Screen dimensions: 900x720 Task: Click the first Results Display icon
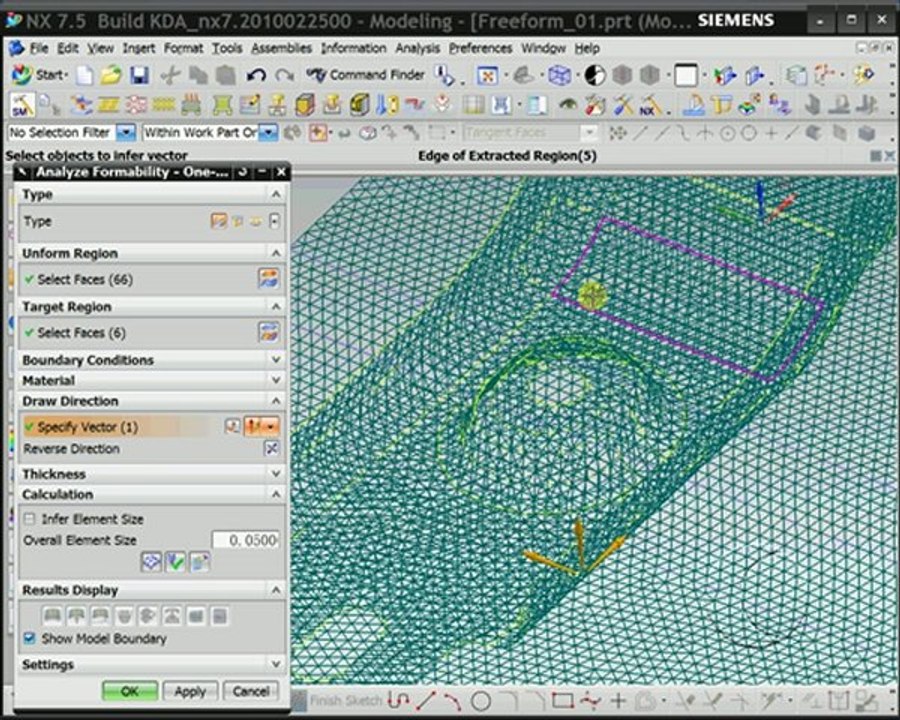53,616
